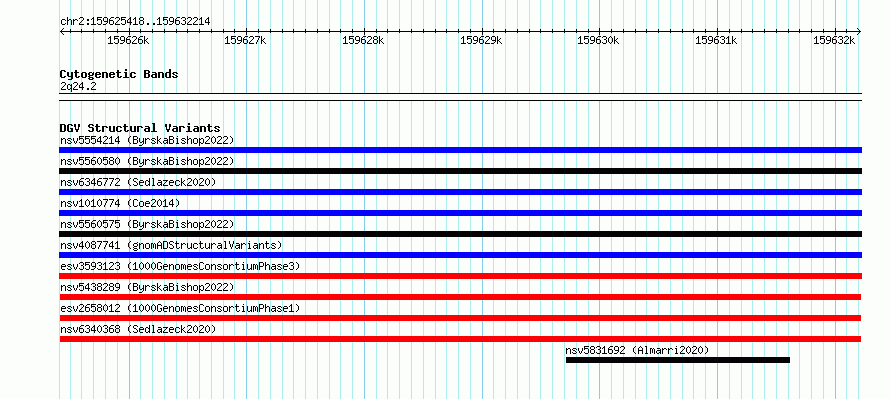This screenshot has height=399, width=890.
Task: Click the nsv5831692 (Almarri2020) label
Action: tap(637, 350)
